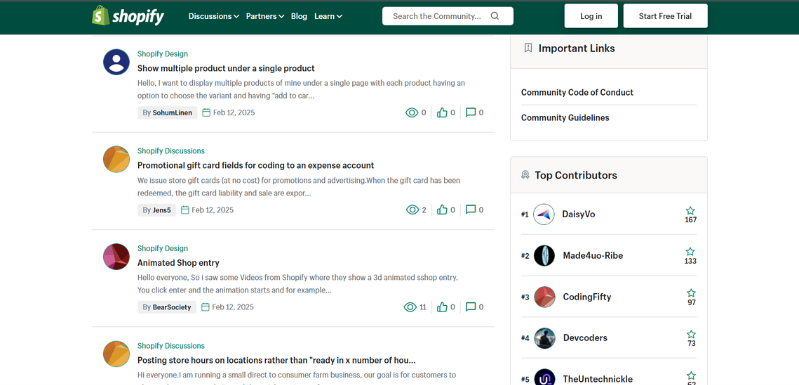Click Shopify Discussions category above Posting store hours
The width and height of the screenshot is (799, 385).
coord(171,345)
